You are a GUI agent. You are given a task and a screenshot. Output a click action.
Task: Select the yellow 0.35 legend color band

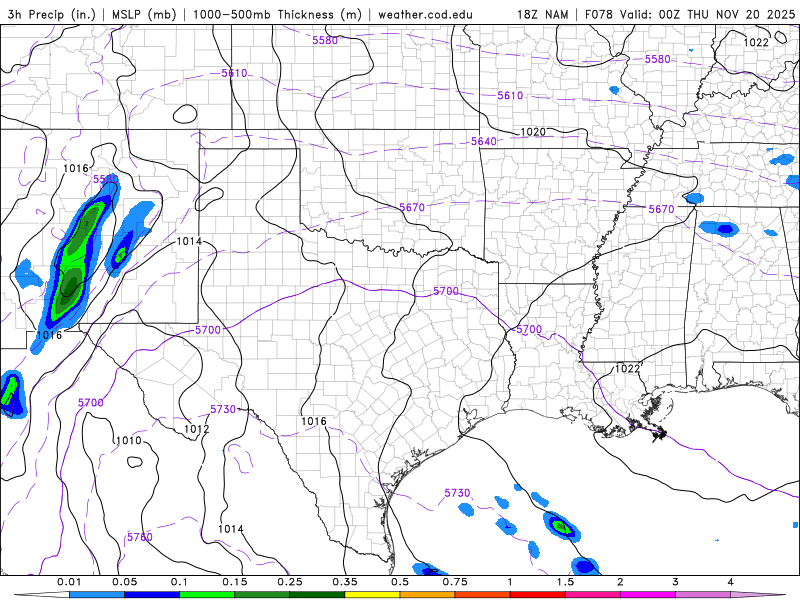coord(372,595)
